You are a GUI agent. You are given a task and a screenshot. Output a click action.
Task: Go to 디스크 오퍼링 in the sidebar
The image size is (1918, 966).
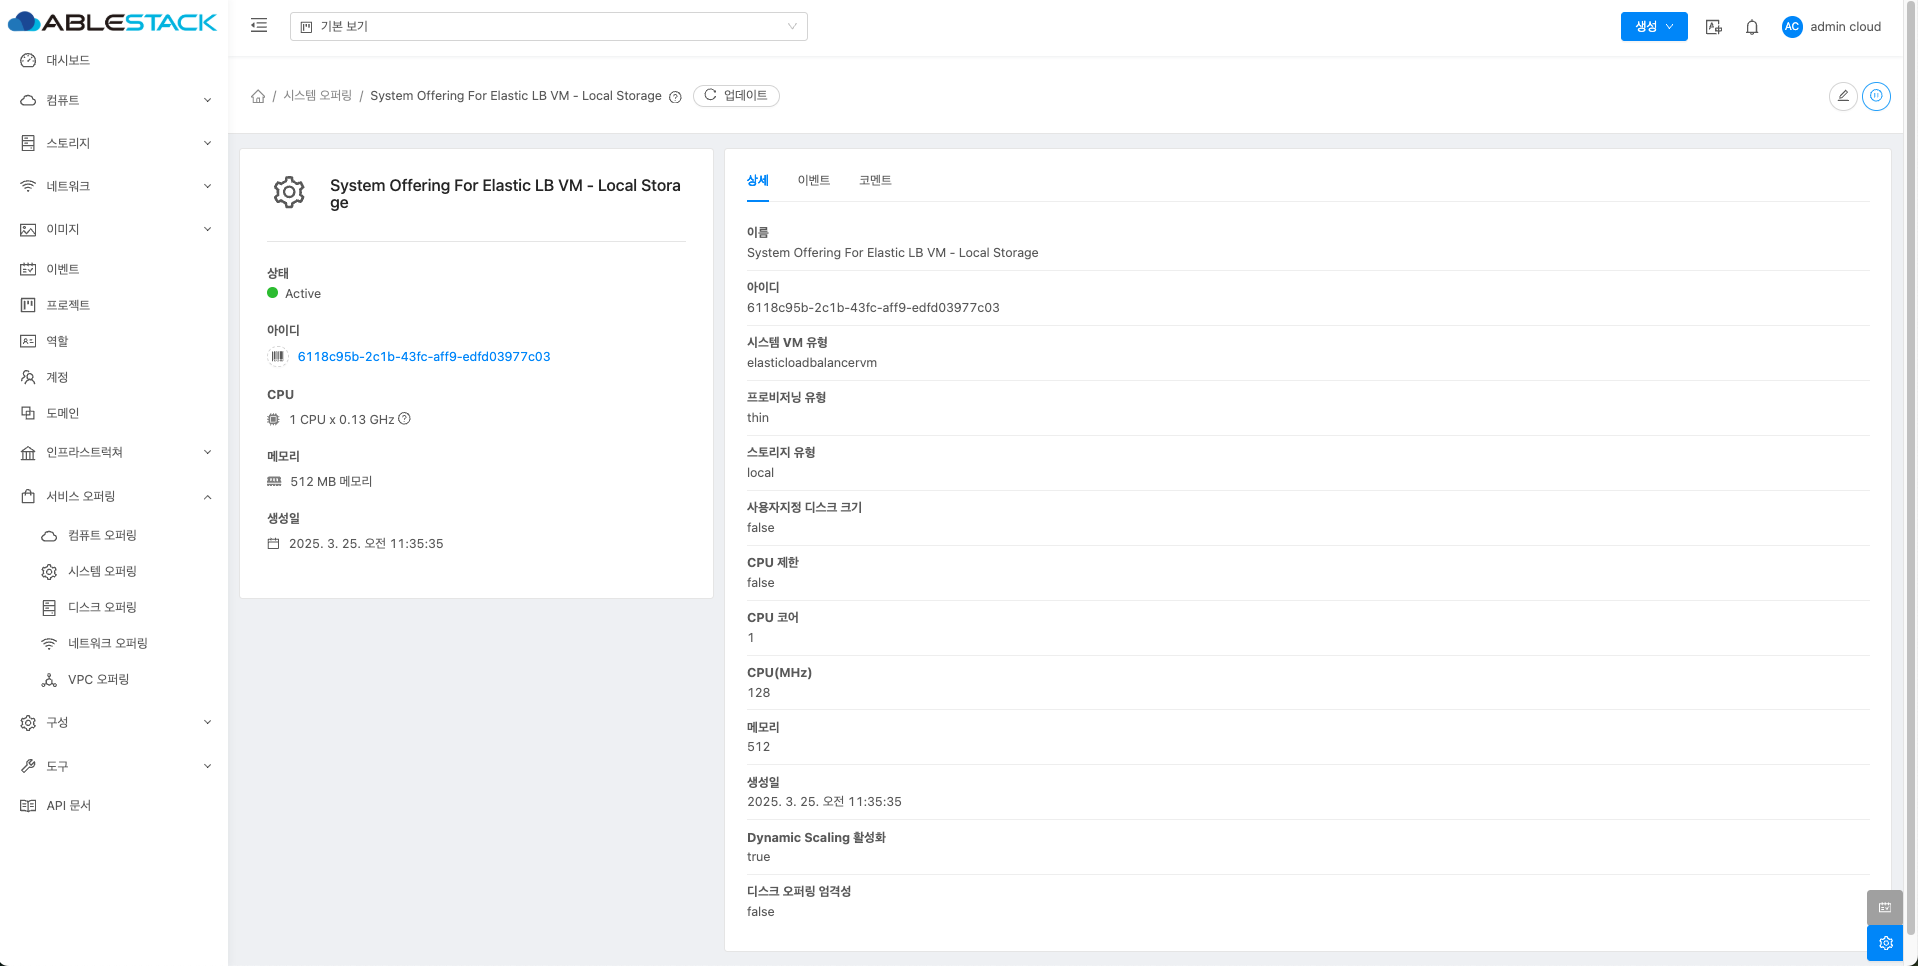tap(102, 607)
